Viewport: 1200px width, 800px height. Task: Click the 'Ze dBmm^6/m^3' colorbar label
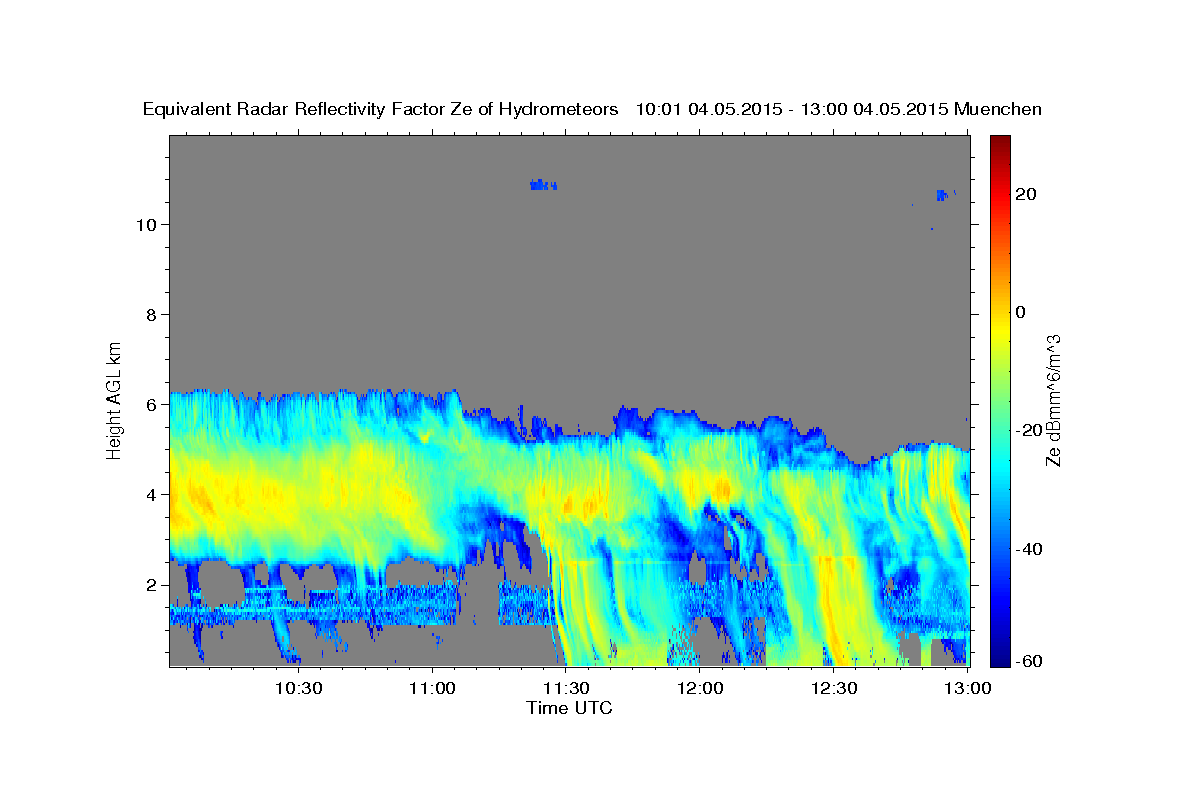coord(1053,400)
